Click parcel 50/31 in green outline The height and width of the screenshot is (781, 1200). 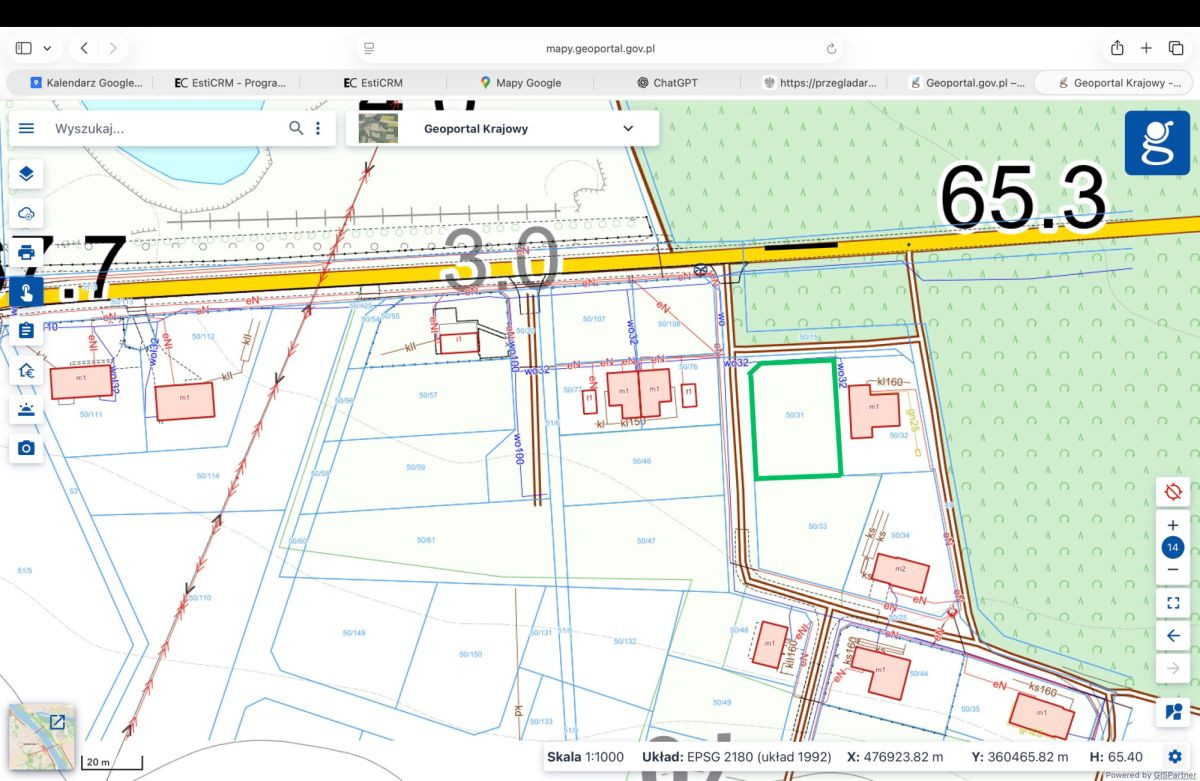(795, 418)
